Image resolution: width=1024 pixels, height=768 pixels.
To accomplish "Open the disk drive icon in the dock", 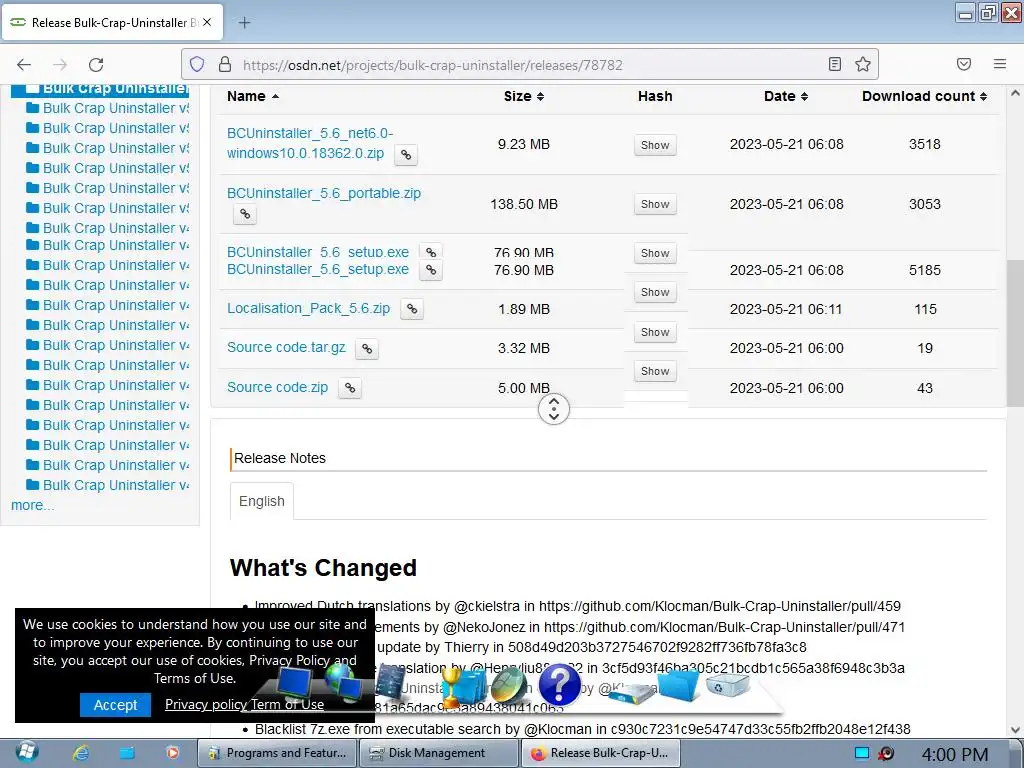I will pyautogui.click(x=631, y=694).
